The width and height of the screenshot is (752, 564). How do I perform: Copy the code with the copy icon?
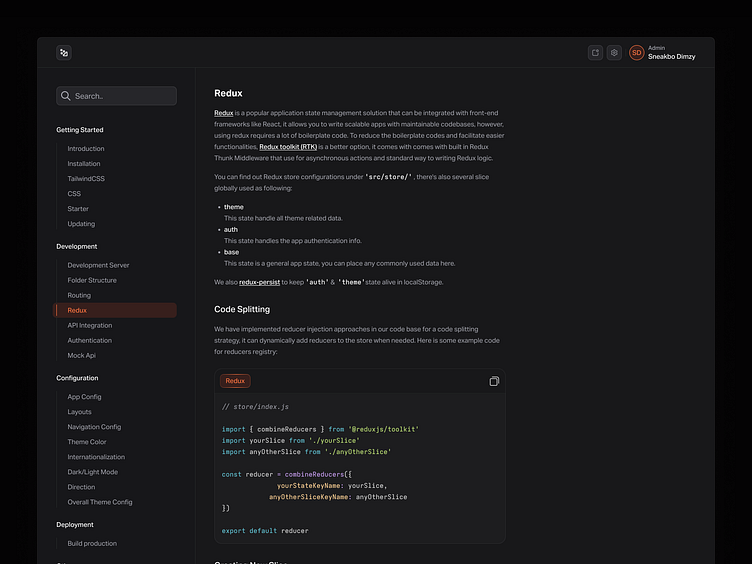click(494, 381)
